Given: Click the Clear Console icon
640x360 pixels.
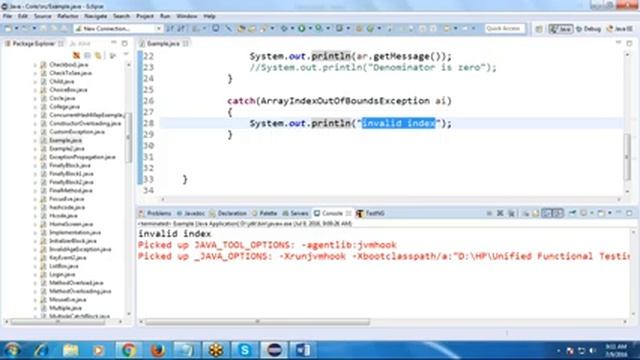Looking at the screenshot, I should pos(527,213).
